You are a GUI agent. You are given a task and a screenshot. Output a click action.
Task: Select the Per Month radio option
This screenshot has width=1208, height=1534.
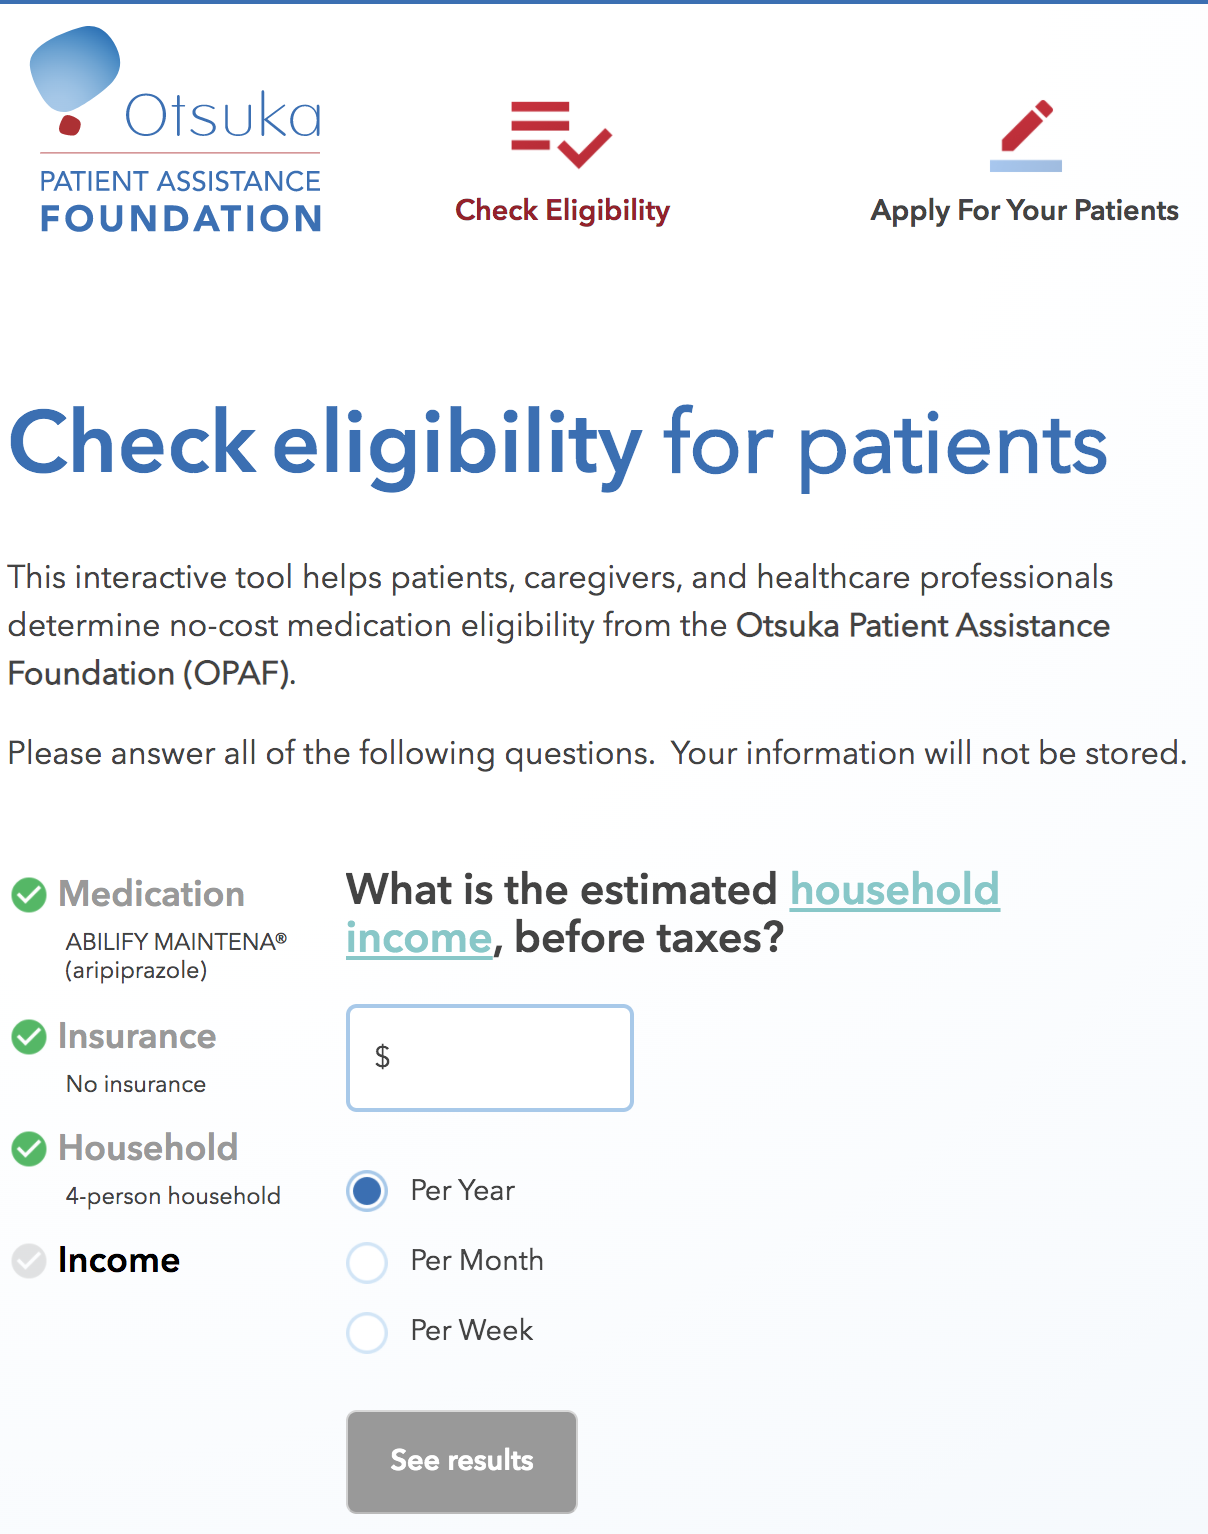point(367,1262)
